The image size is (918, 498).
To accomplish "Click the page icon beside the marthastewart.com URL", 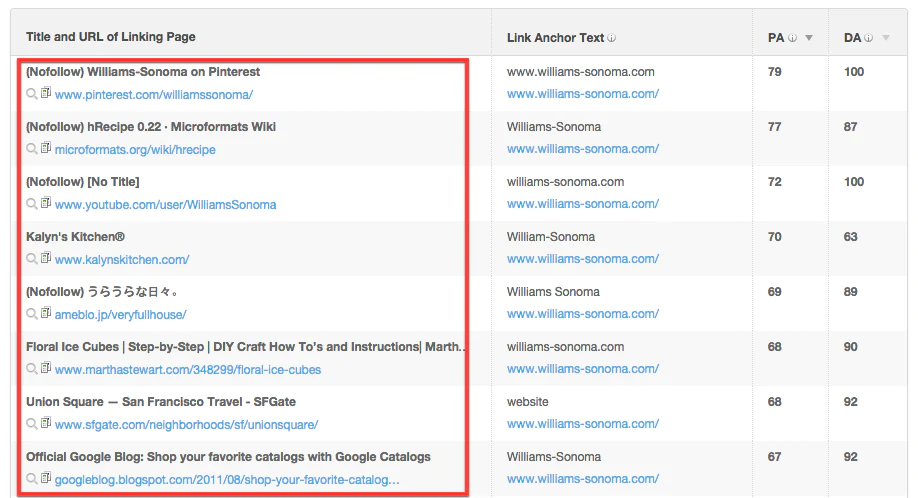I will click(46, 369).
